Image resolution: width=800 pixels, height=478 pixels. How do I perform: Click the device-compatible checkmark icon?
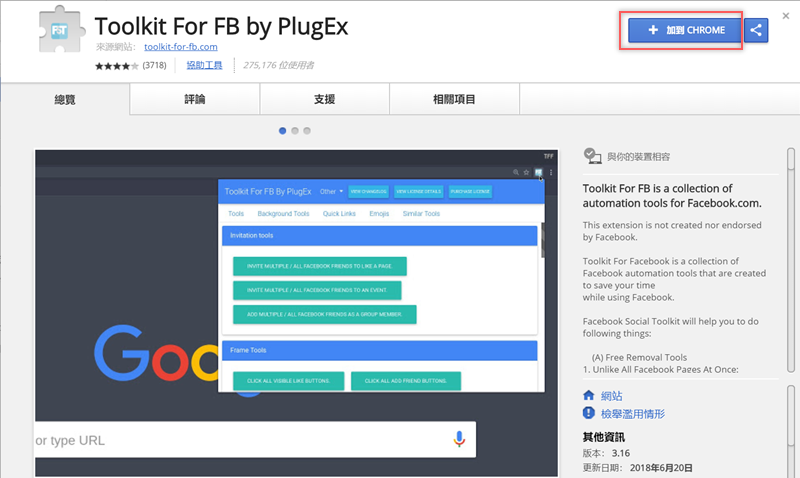coord(592,156)
